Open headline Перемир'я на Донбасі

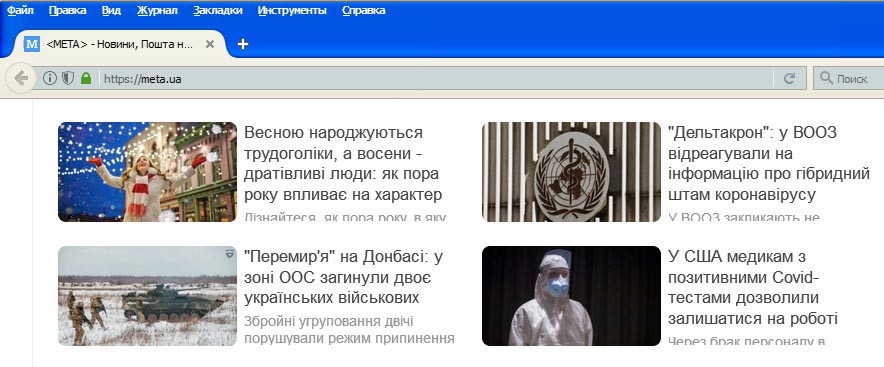pos(344,277)
